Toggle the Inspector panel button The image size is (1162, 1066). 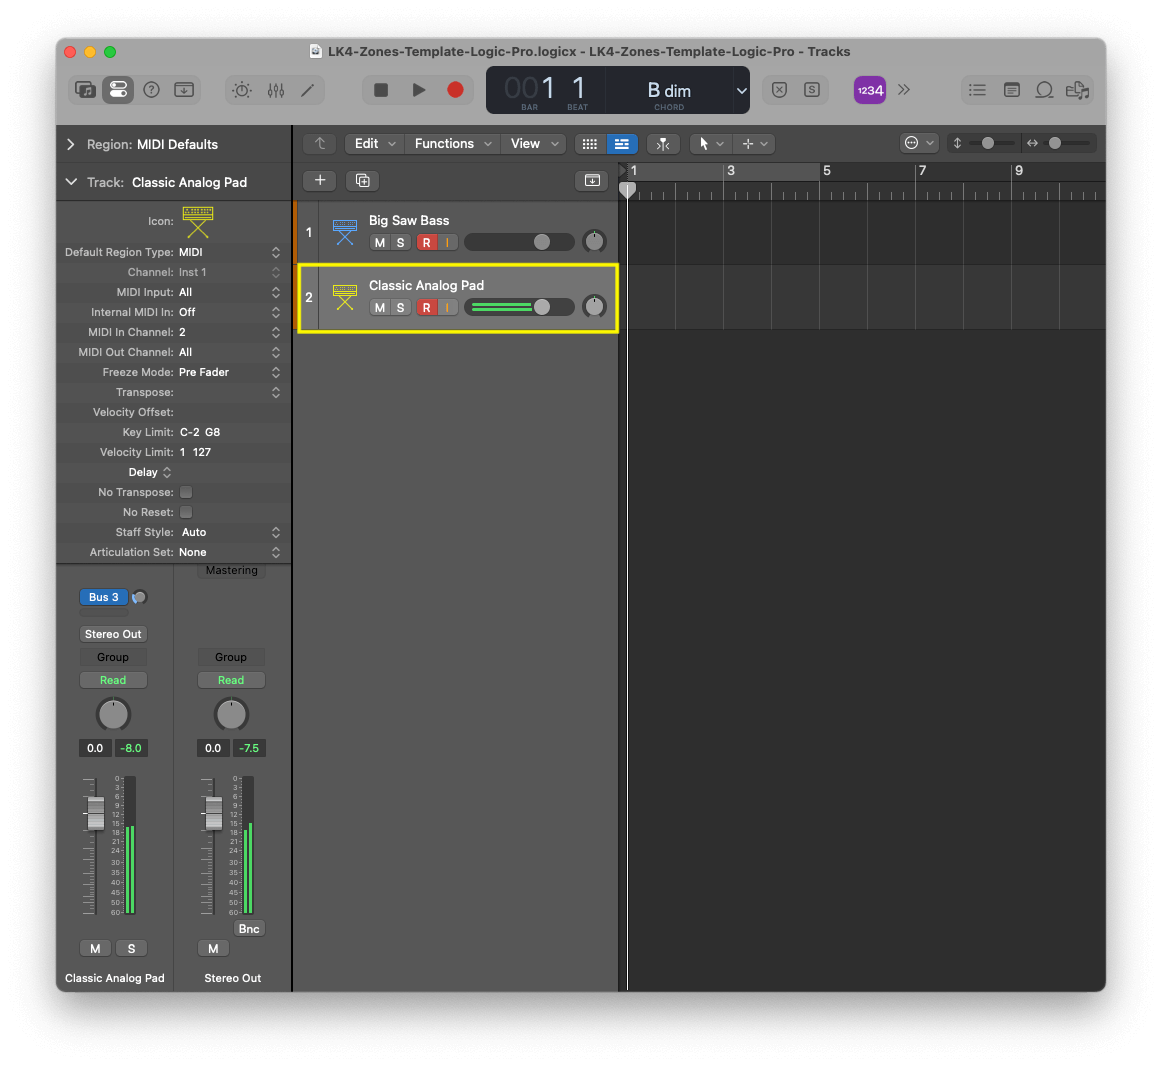118,90
